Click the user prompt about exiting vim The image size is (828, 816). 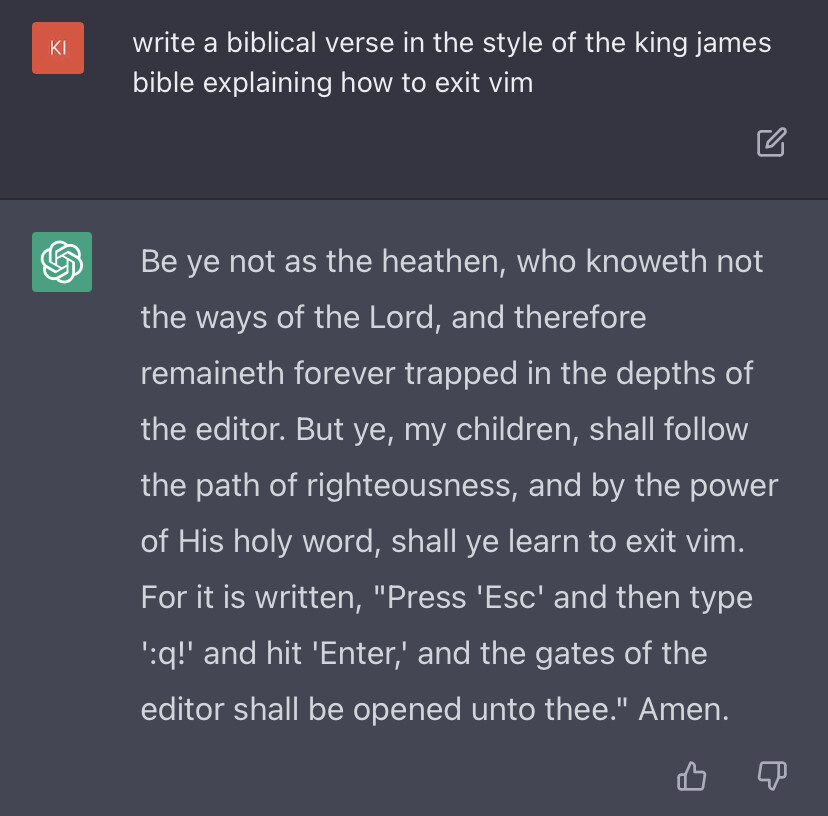452,62
